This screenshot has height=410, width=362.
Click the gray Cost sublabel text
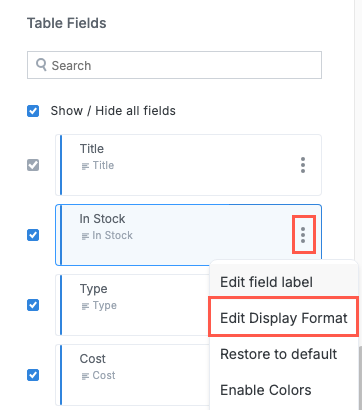click(x=104, y=375)
